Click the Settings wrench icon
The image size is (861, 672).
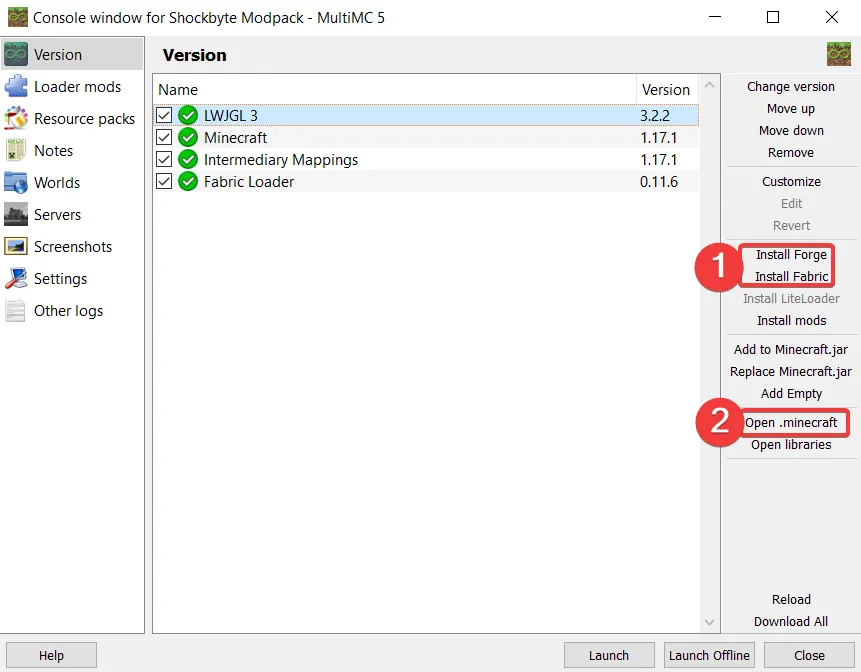click(16, 278)
